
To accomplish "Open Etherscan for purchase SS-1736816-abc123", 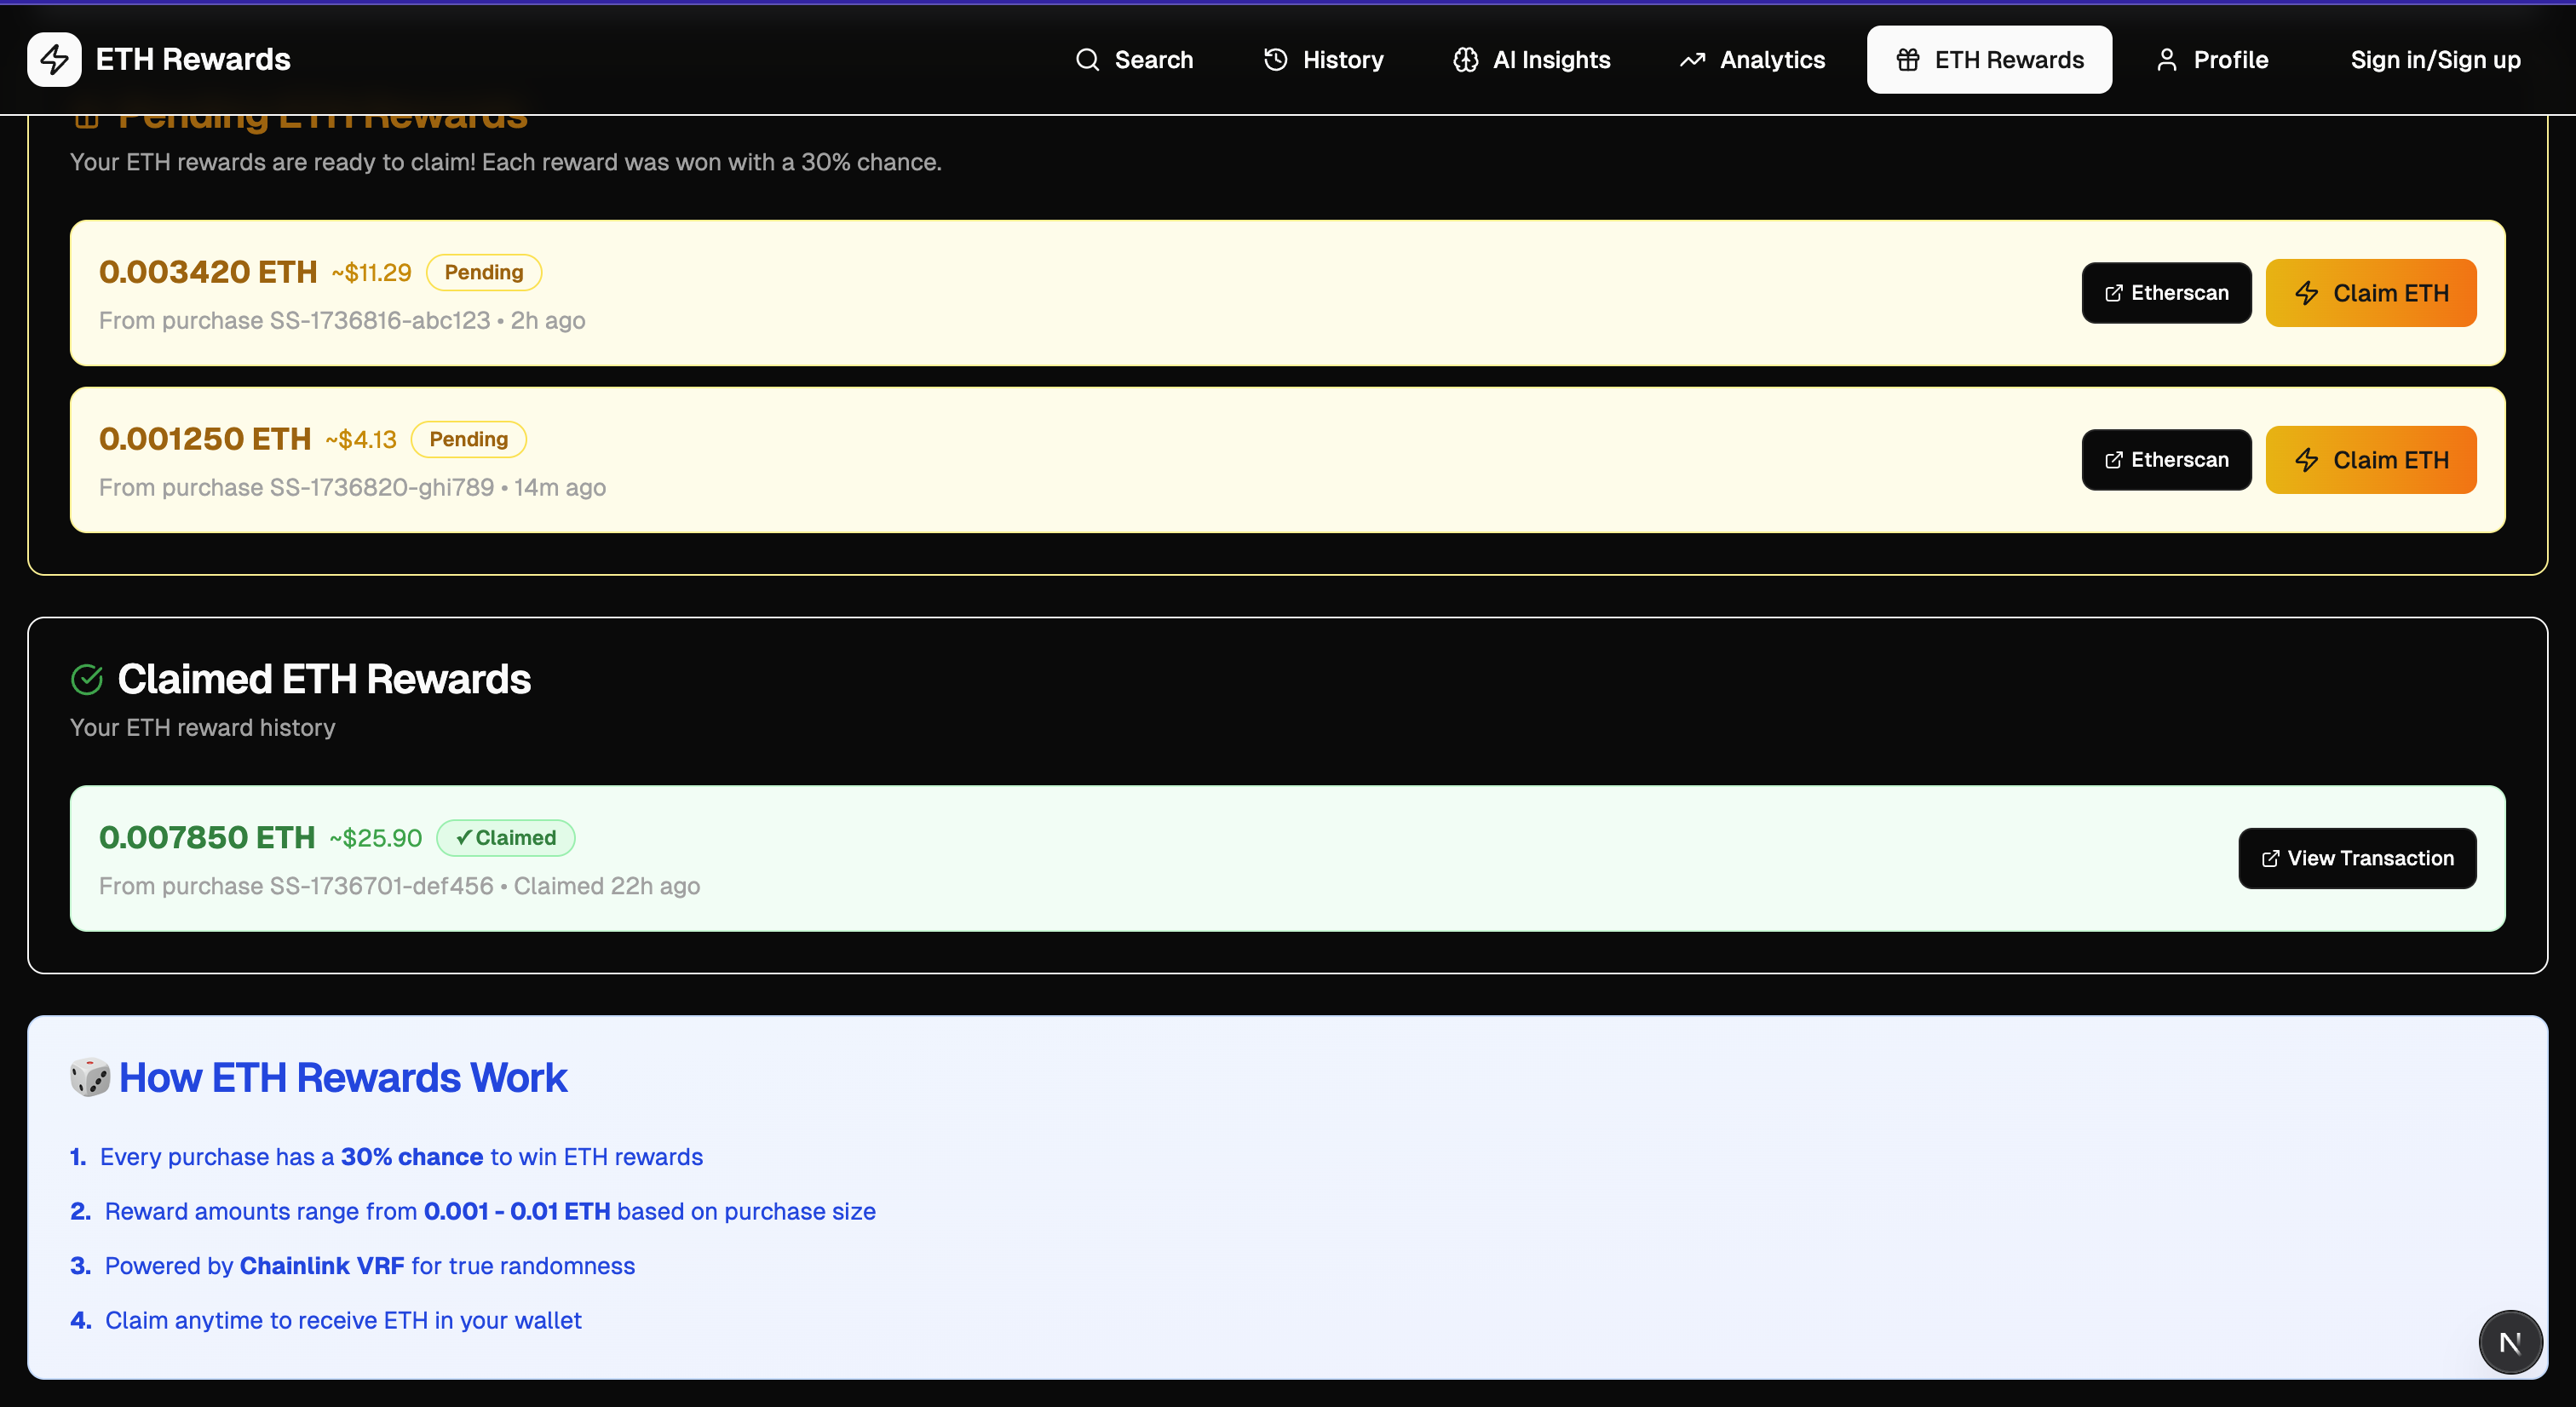I will (2166, 293).
